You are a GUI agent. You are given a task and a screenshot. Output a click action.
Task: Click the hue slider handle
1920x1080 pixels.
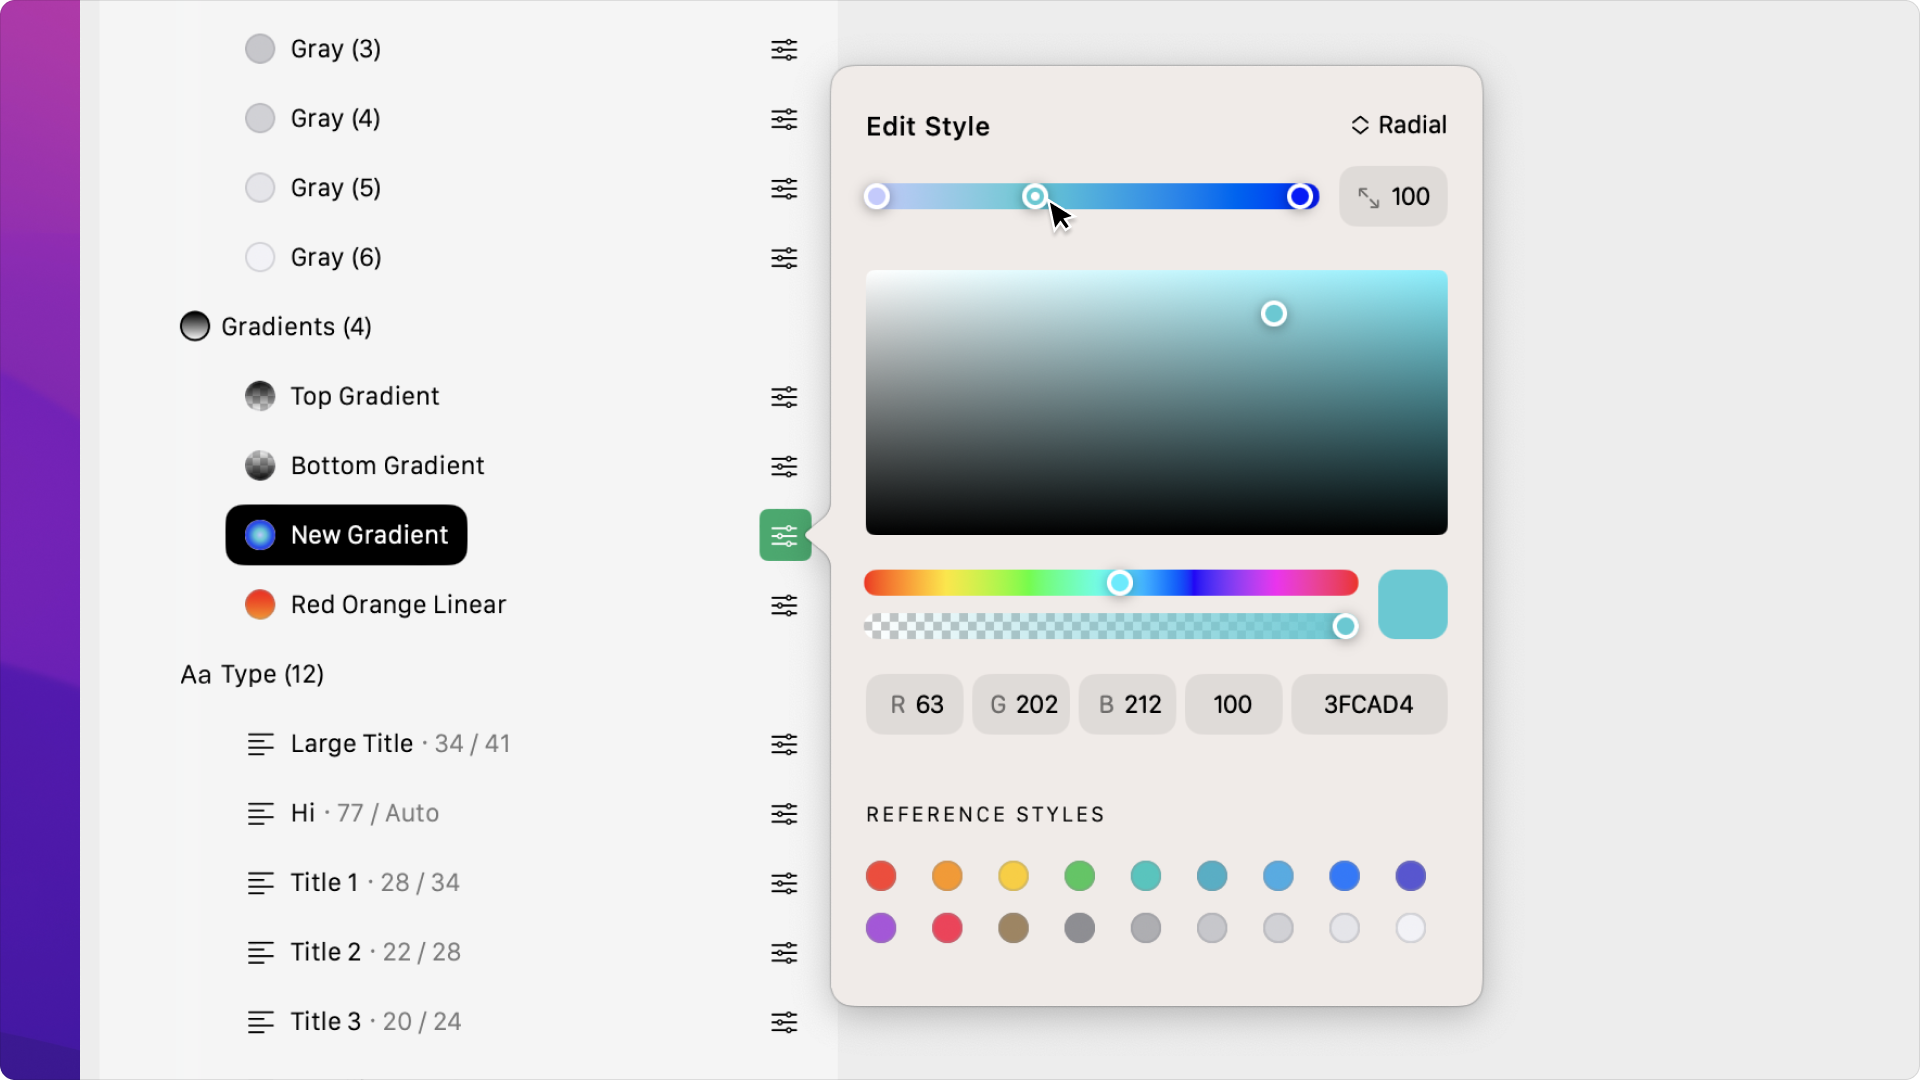tap(1119, 583)
